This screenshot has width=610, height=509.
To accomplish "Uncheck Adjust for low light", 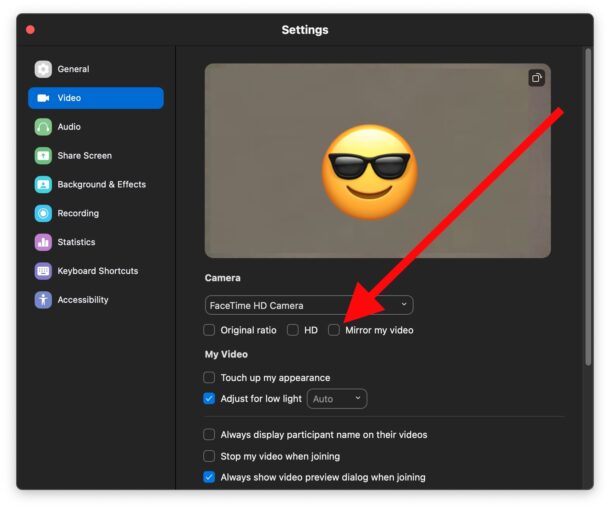I will 209,399.
